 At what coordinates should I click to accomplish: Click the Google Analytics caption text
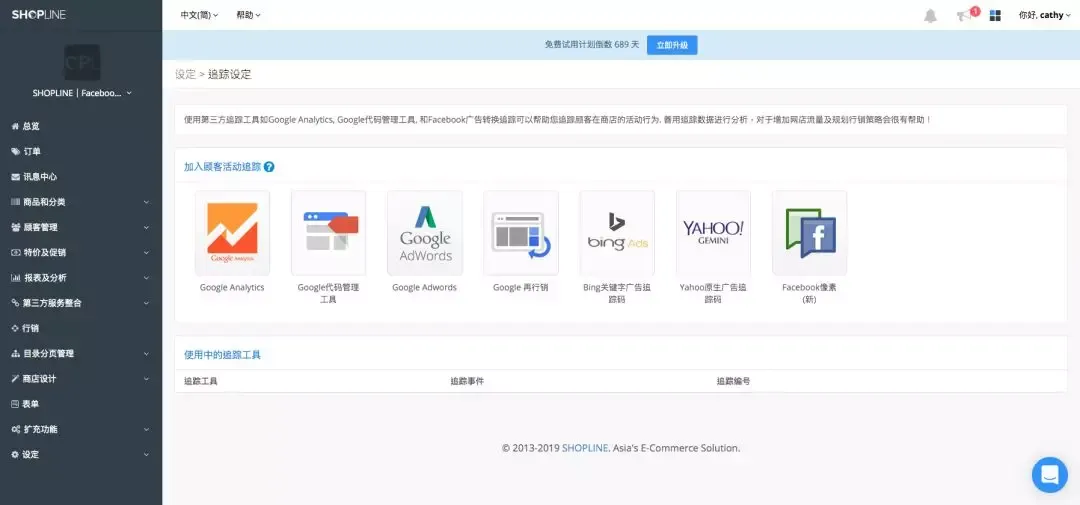coord(232,287)
